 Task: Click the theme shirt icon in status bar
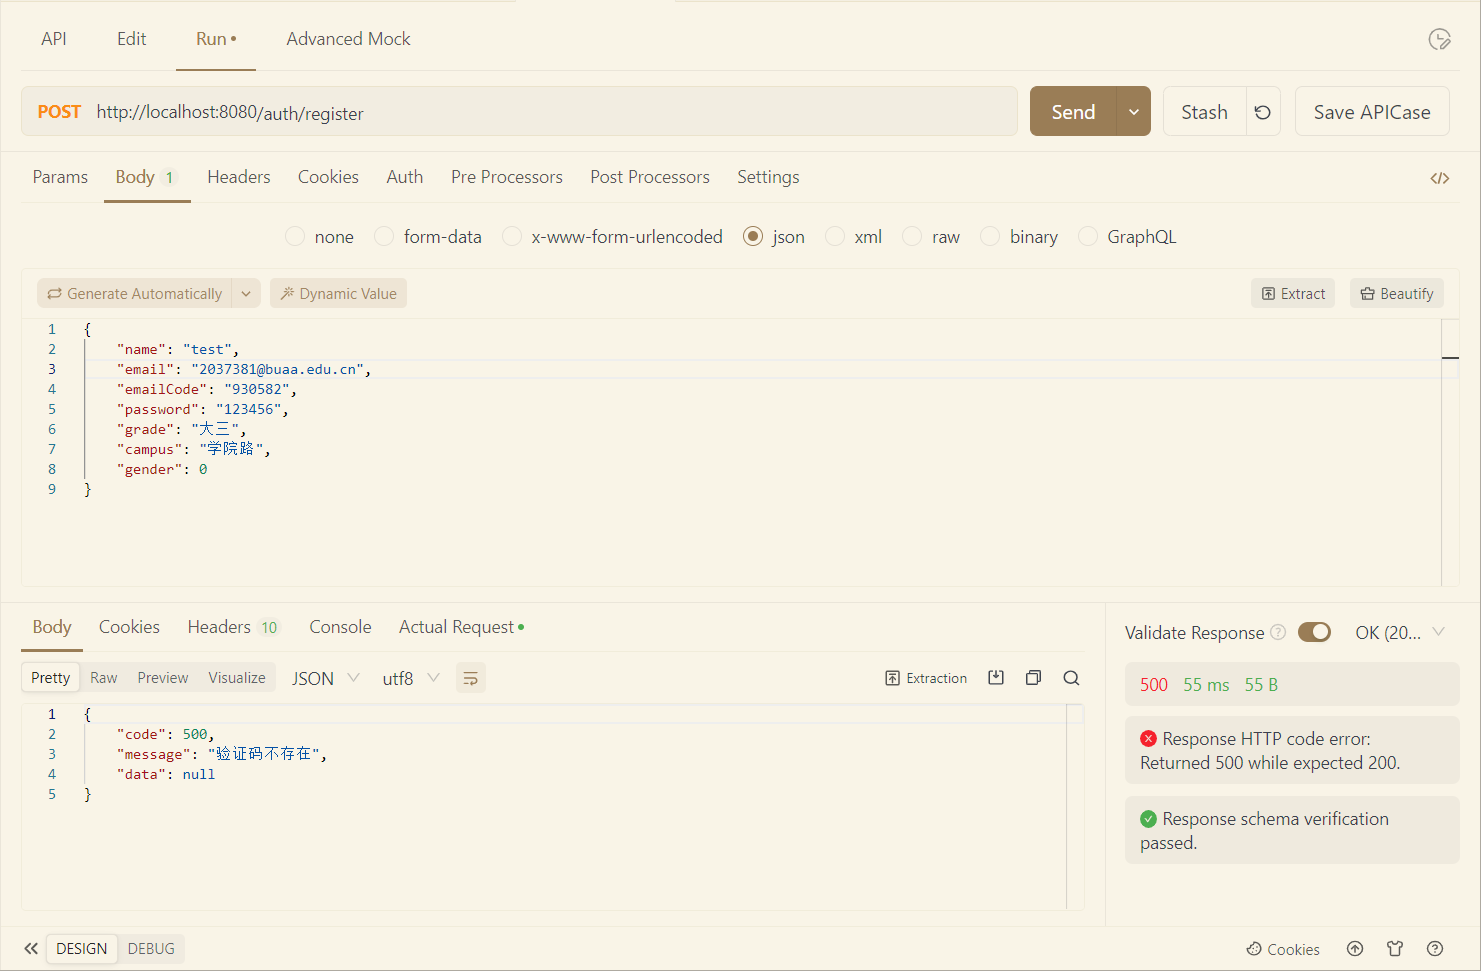click(1395, 948)
